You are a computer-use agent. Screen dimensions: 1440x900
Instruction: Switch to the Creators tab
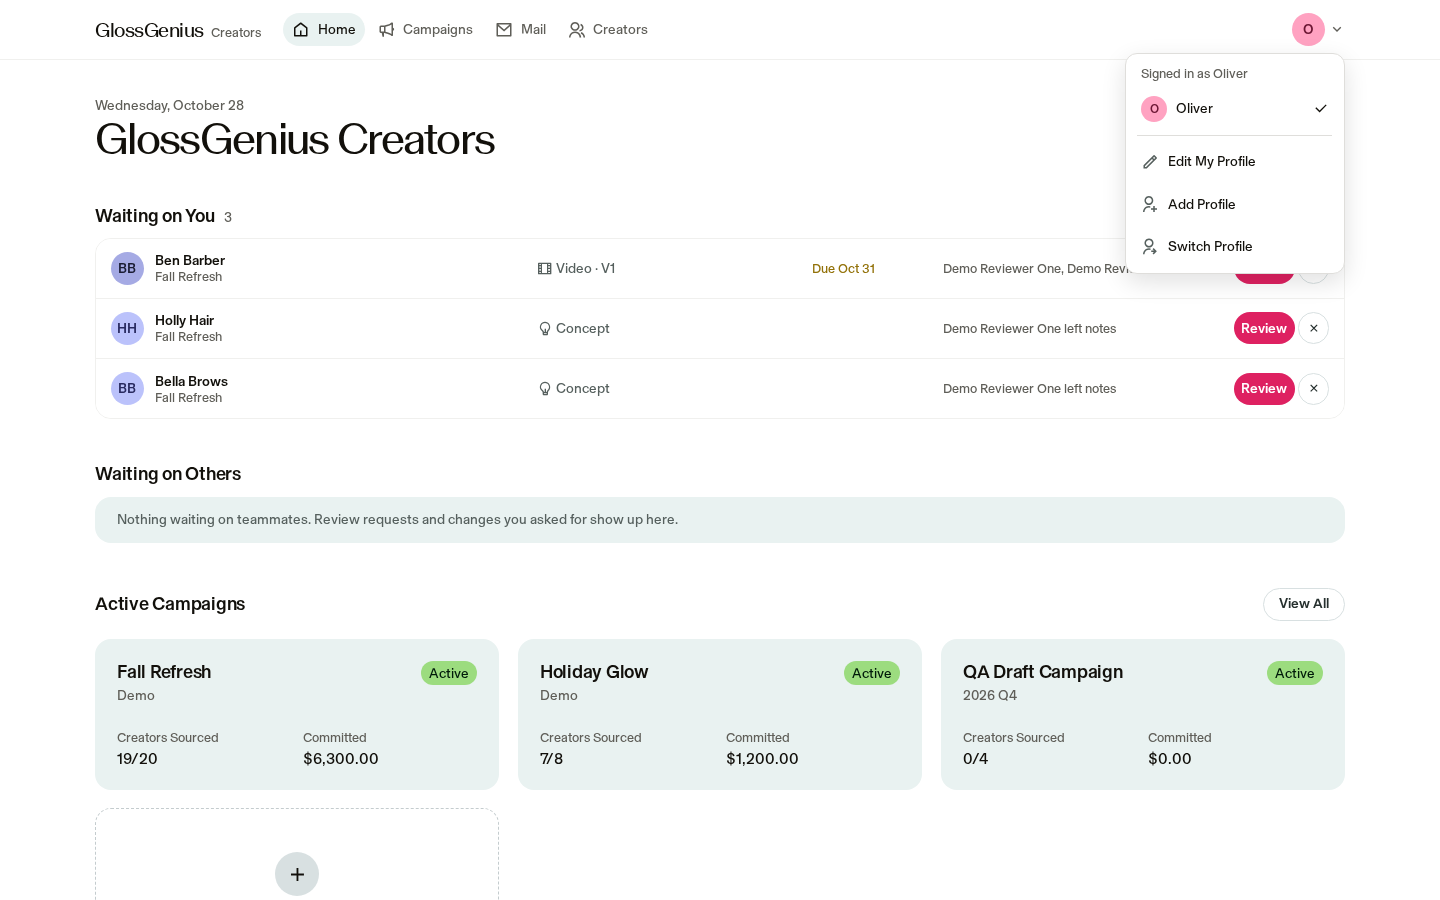(x=608, y=30)
